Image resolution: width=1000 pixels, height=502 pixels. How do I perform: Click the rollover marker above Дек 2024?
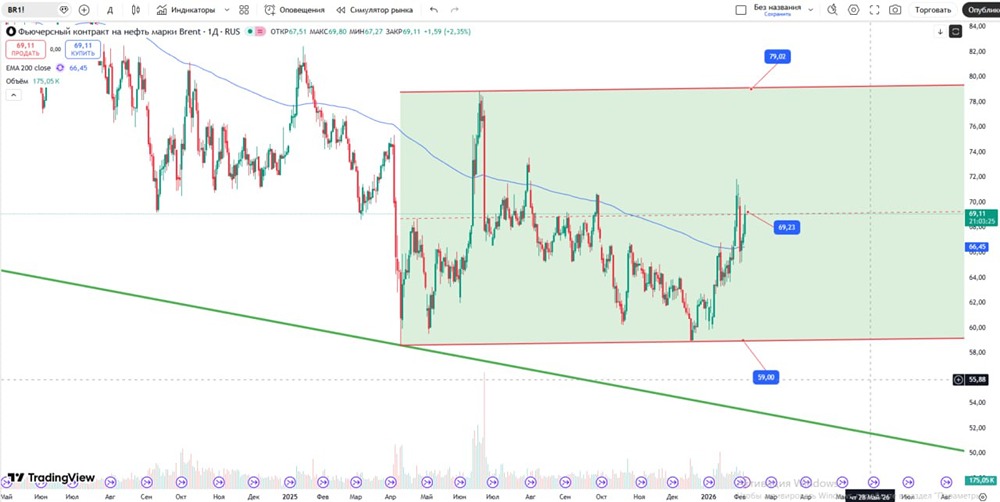pyautogui.click(x=255, y=482)
